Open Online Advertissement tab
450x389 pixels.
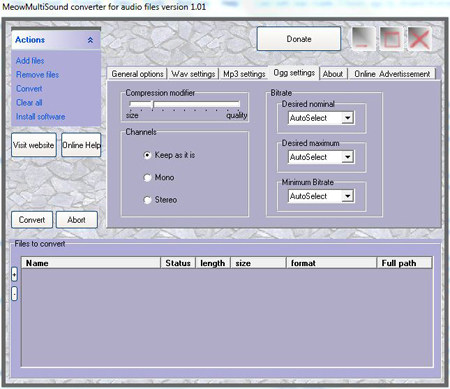[392, 74]
